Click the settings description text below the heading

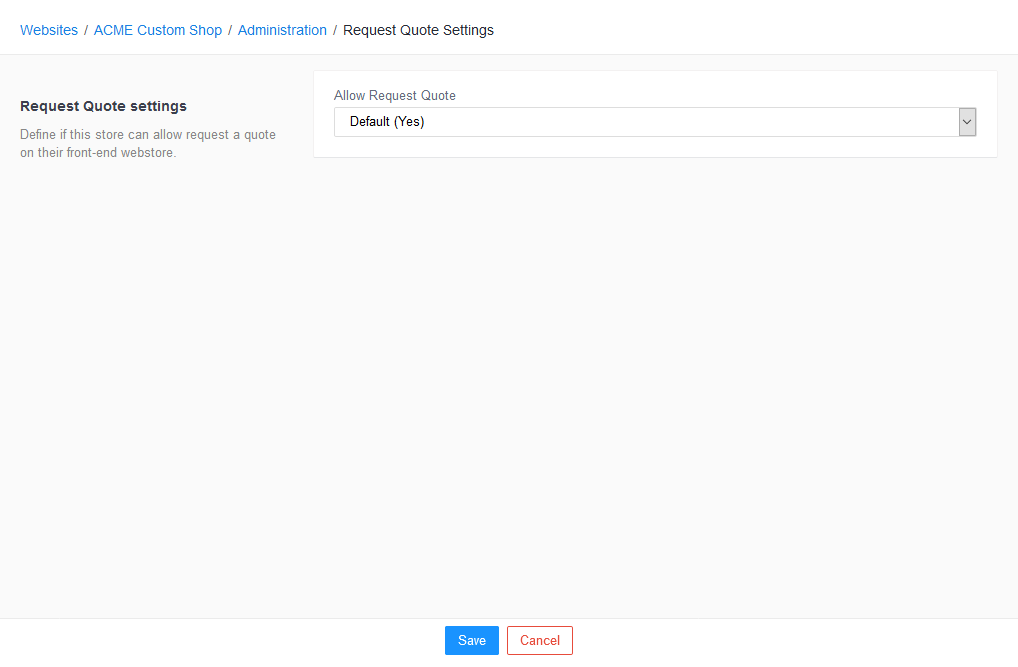tap(148, 143)
